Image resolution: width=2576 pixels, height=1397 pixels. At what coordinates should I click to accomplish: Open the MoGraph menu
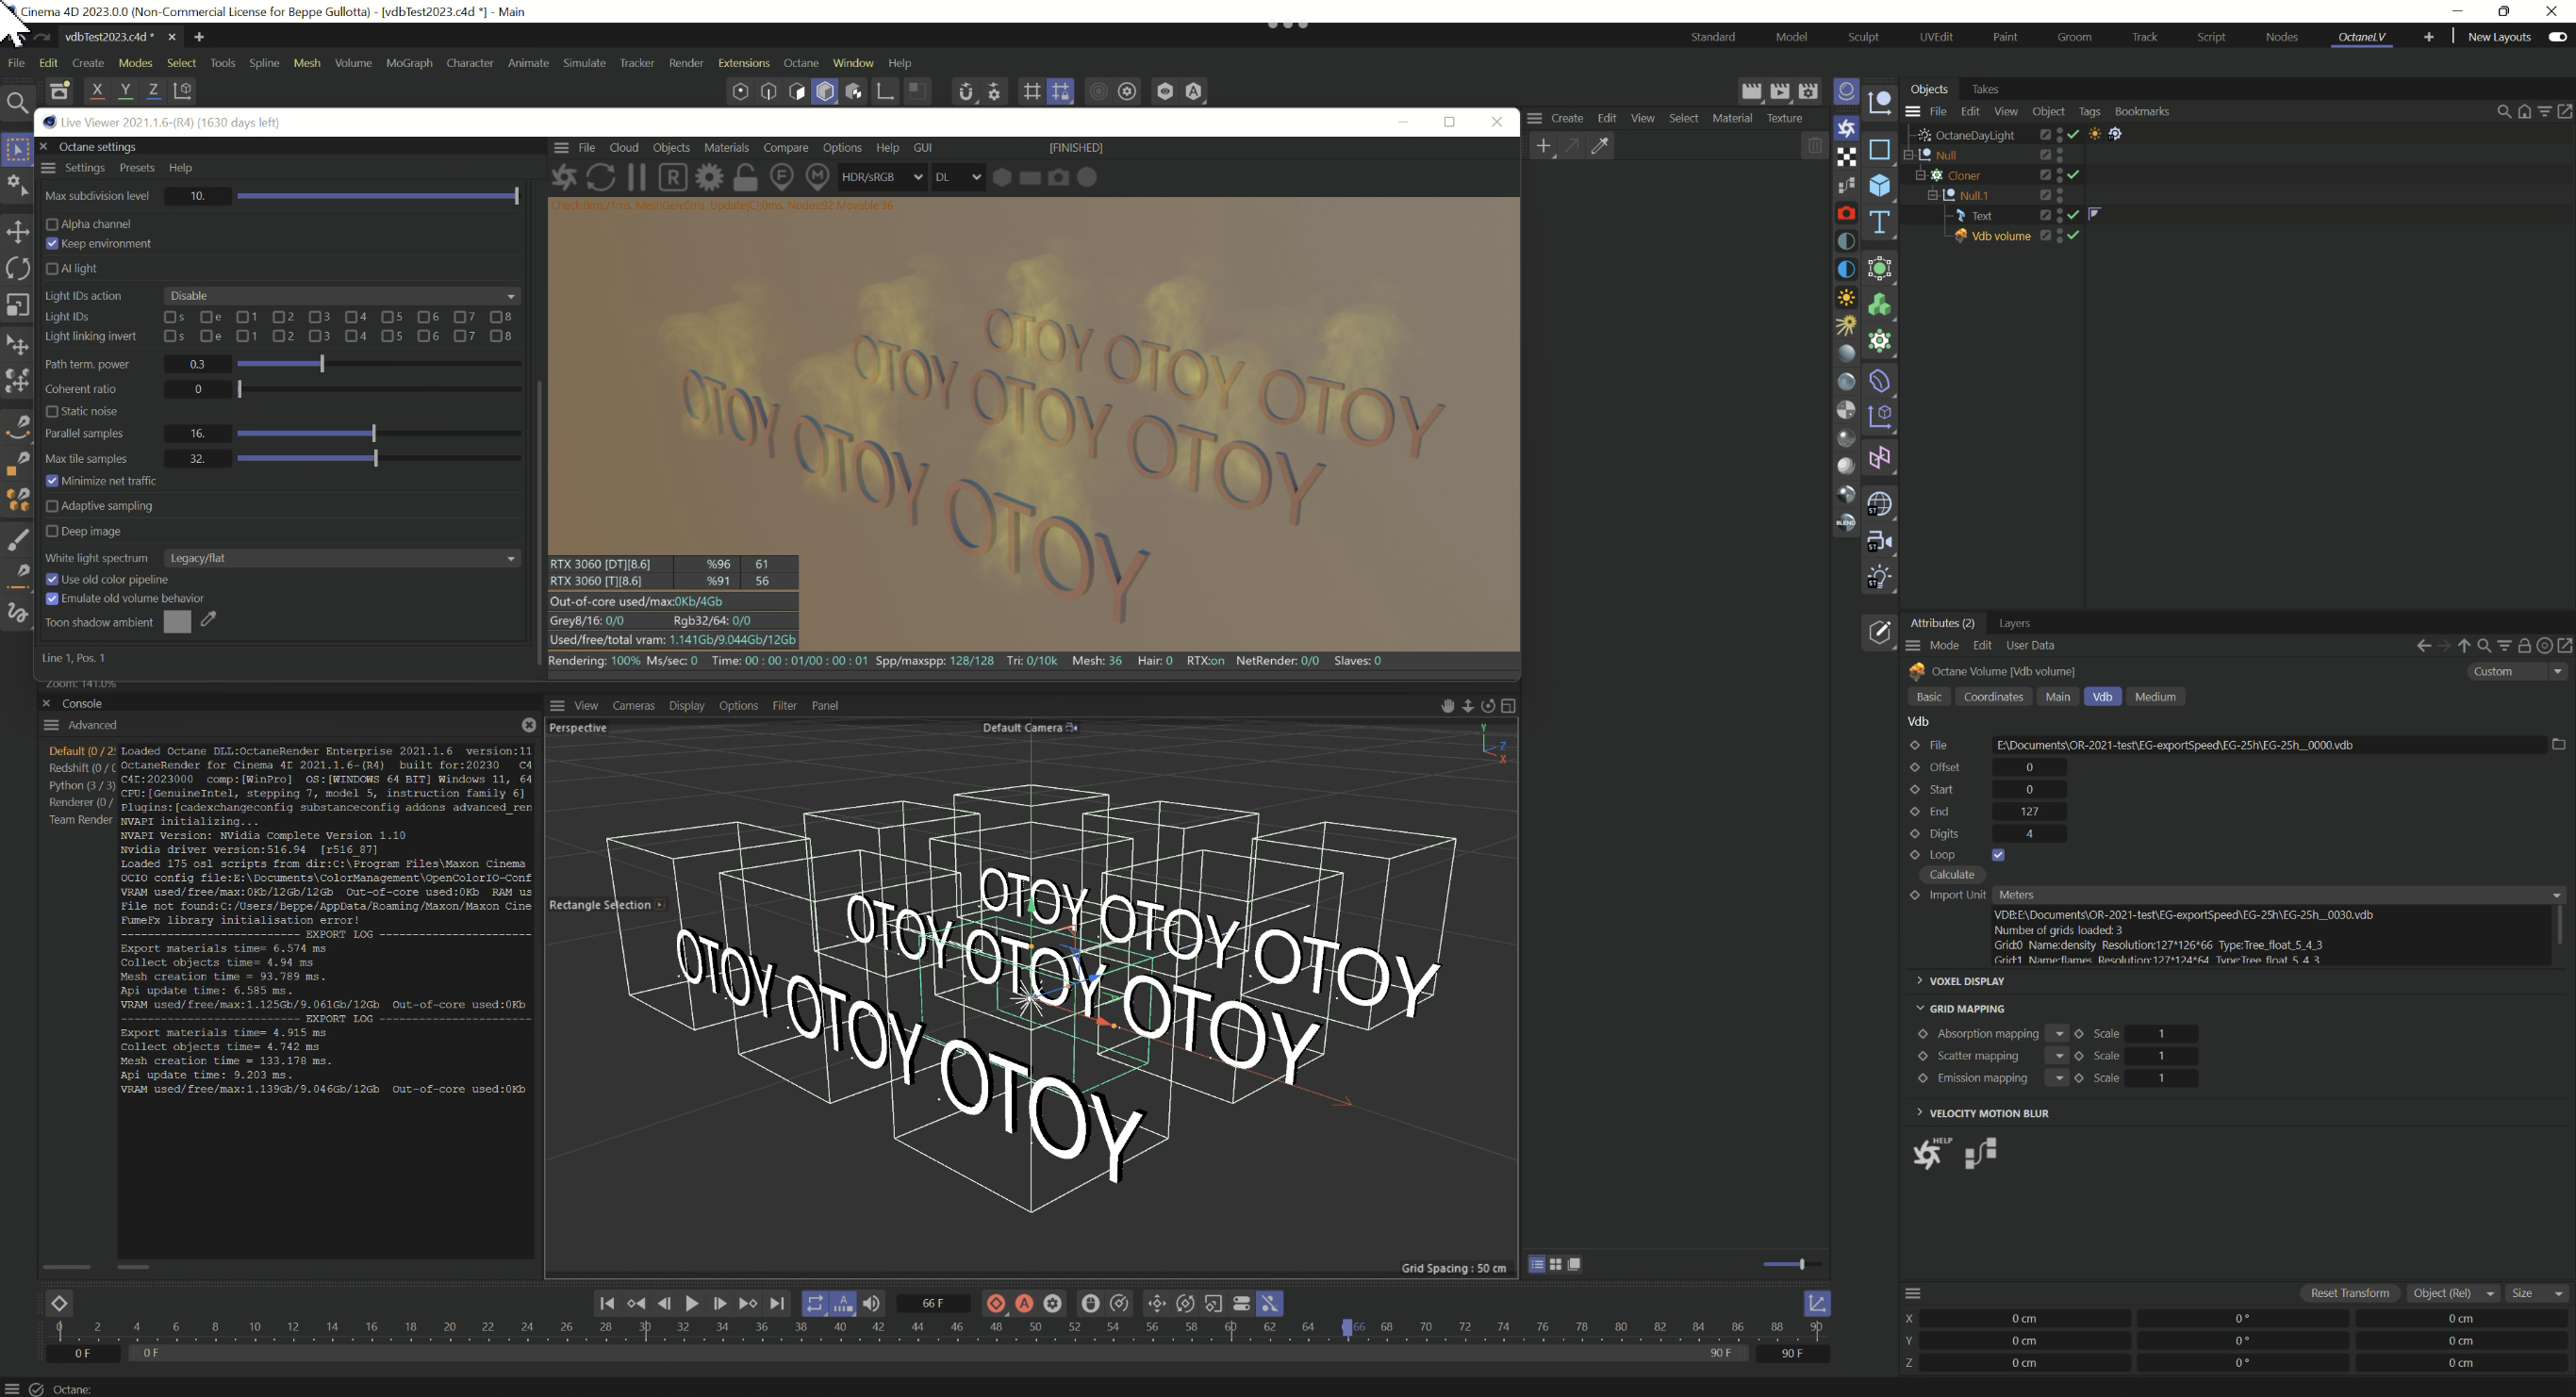pos(409,63)
